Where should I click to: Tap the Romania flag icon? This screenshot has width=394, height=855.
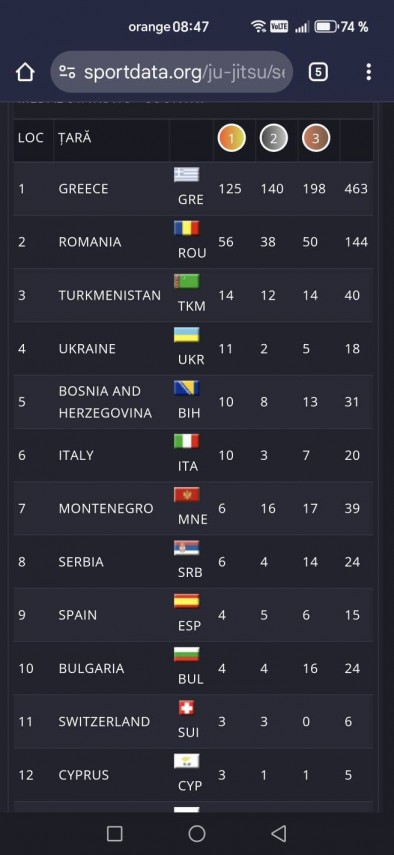point(186,228)
